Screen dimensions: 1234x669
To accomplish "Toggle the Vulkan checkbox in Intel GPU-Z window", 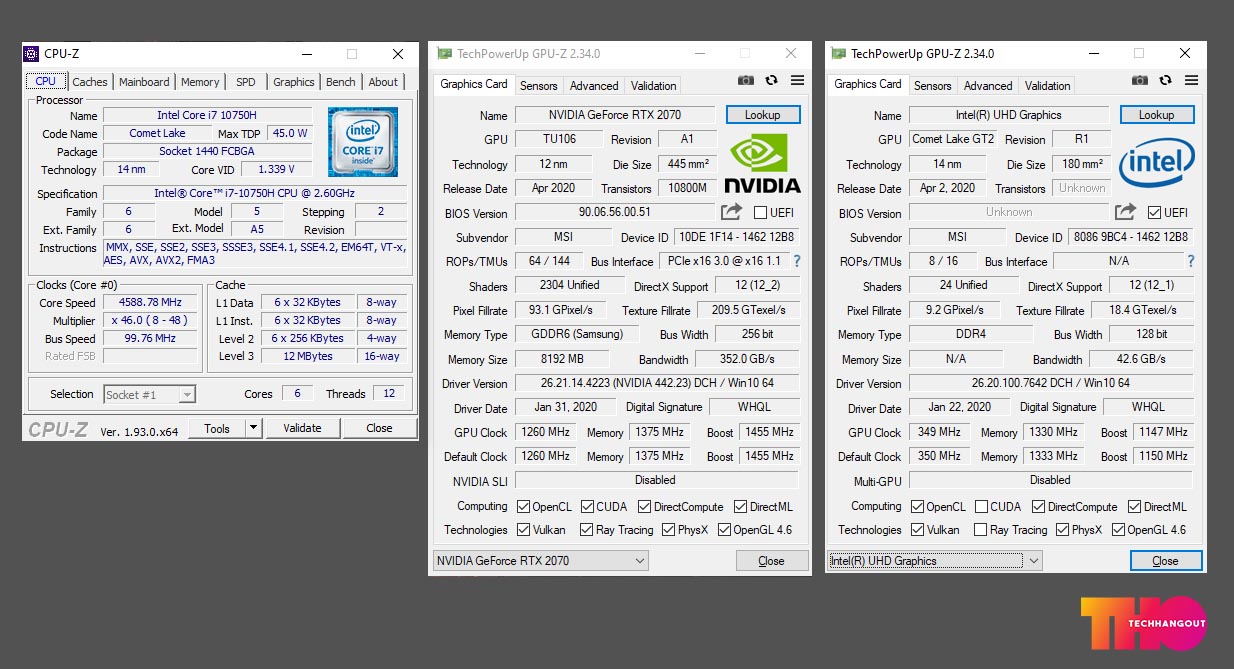I will (x=917, y=530).
